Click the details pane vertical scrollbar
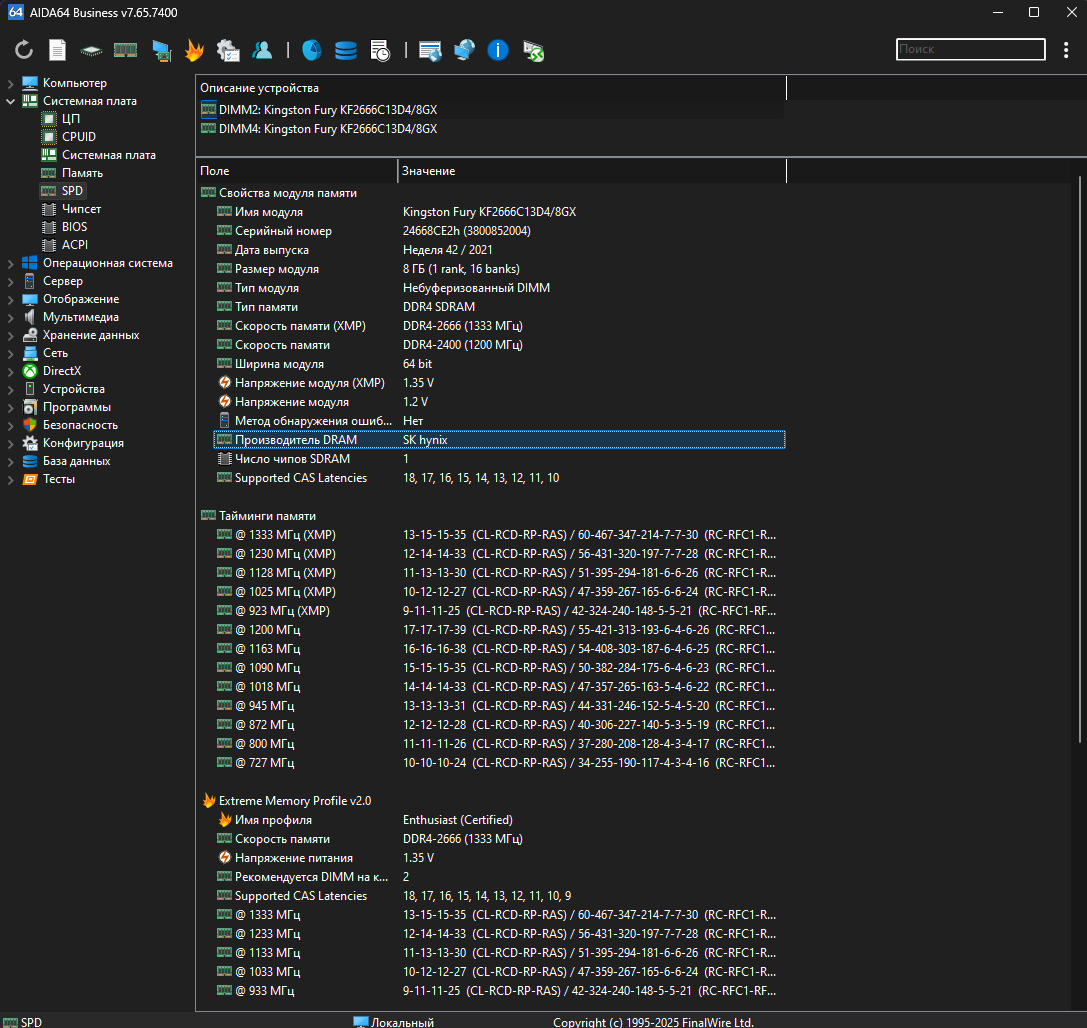 pos(1080,460)
